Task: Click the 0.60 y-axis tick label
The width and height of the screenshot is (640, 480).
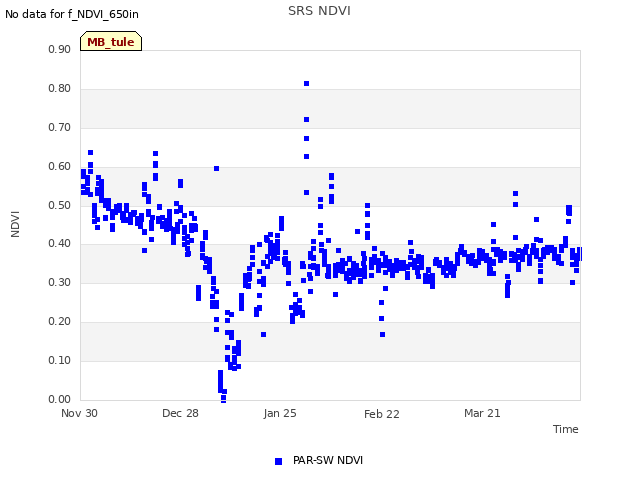Action: point(60,166)
